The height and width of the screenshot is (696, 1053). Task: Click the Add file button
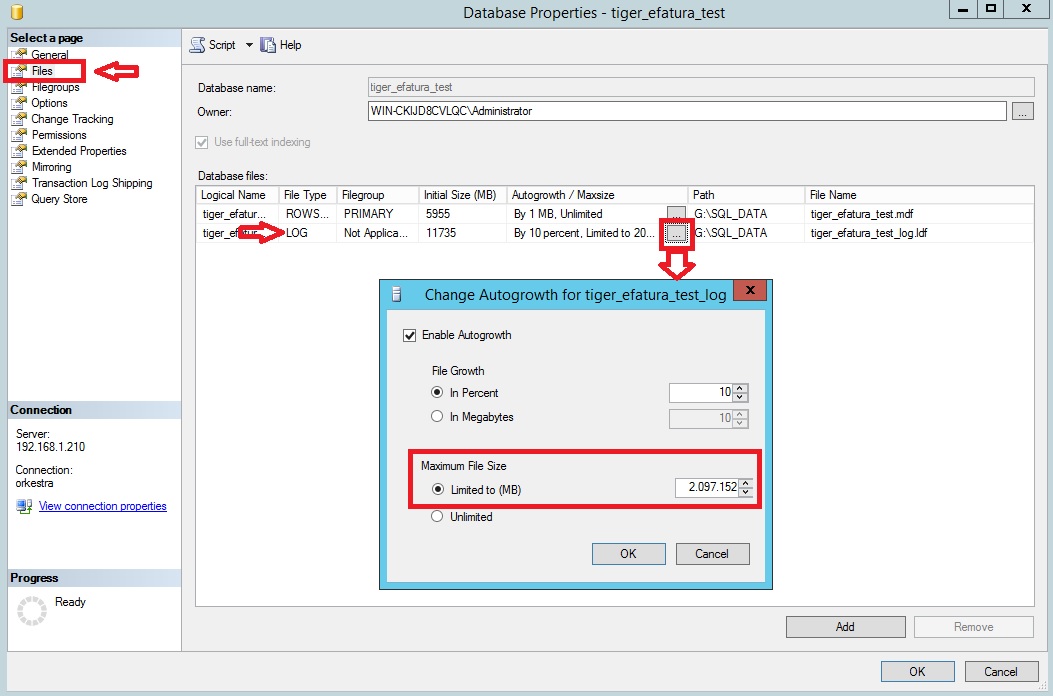(845, 627)
